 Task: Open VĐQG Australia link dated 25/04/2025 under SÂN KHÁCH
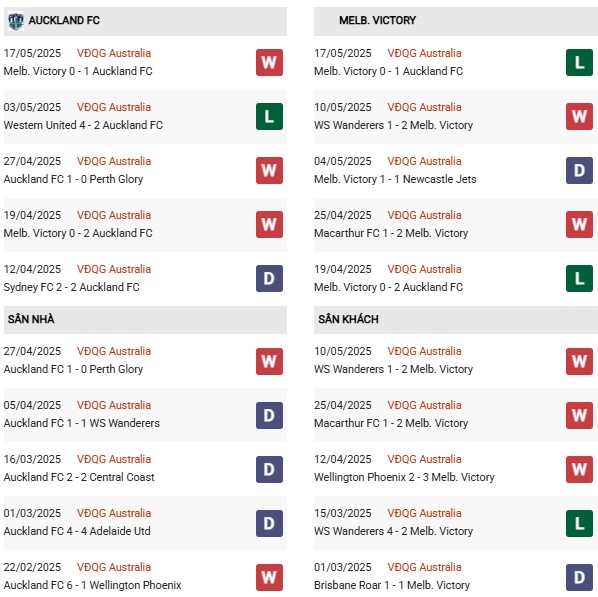(x=424, y=405)
